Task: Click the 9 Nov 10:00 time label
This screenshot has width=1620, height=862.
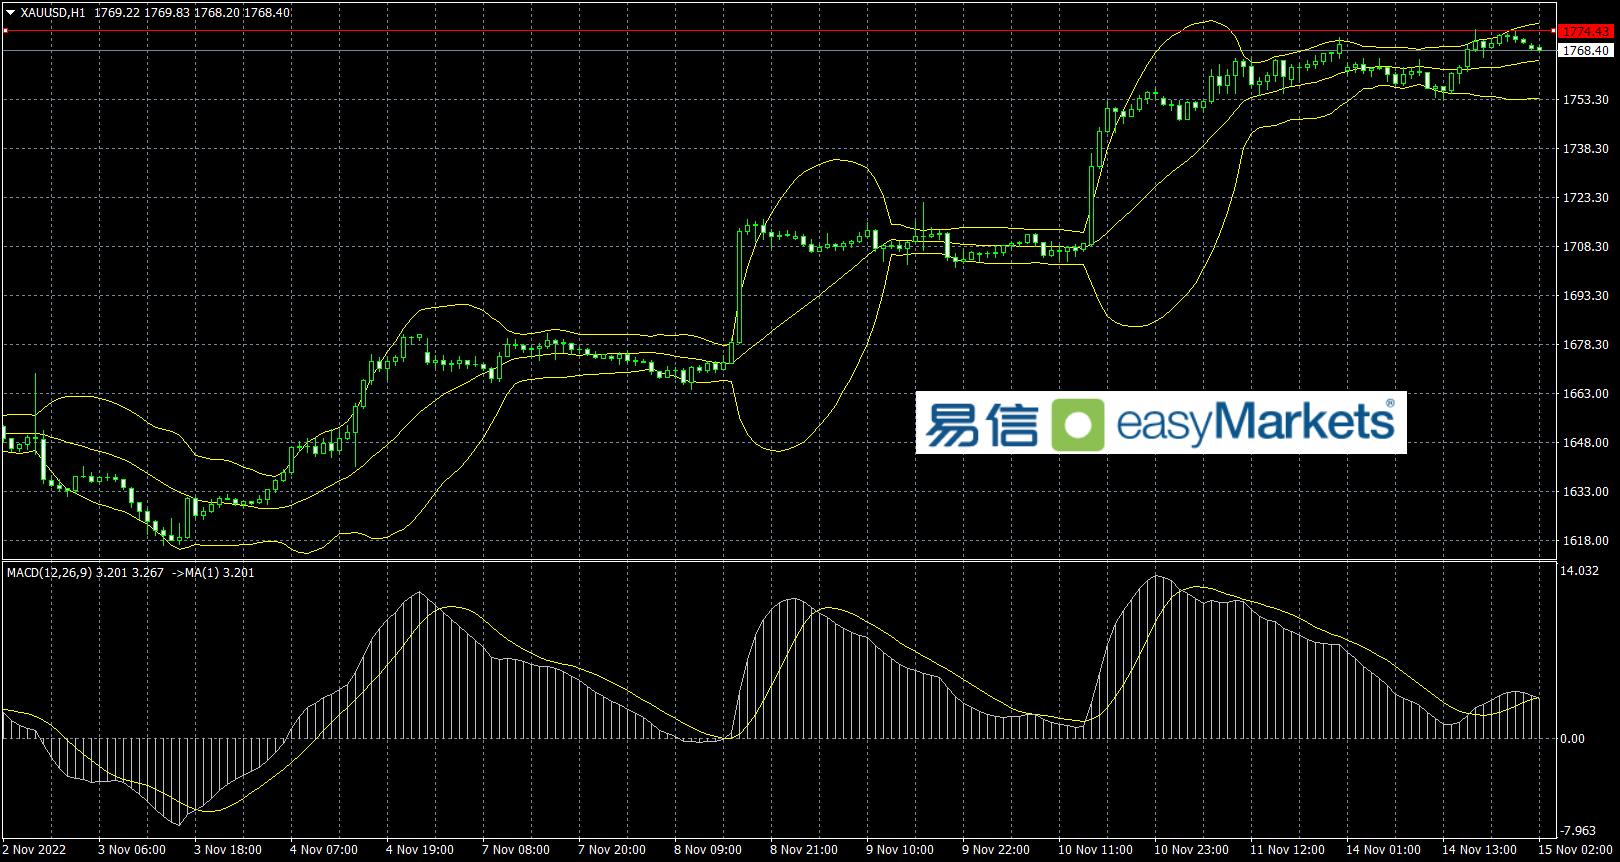Action: coord(900,850)
